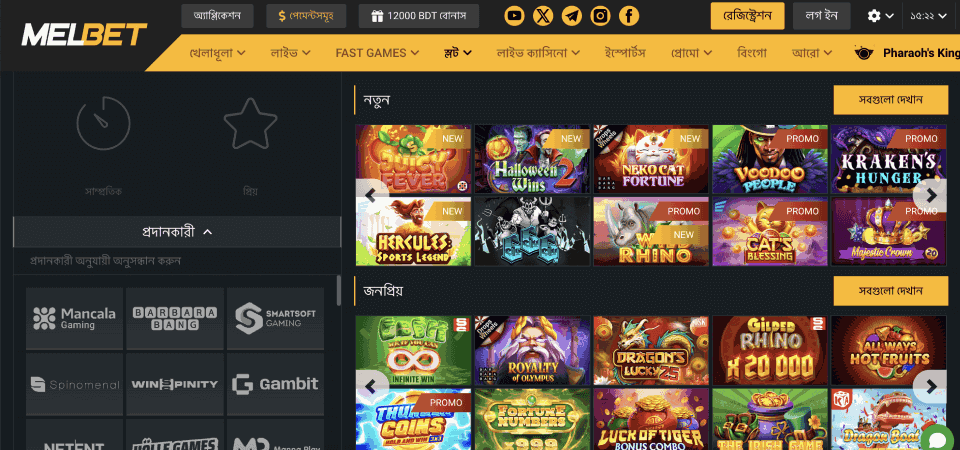Collapse the প্রদানকারী providers section

click(x=177, y=232)
